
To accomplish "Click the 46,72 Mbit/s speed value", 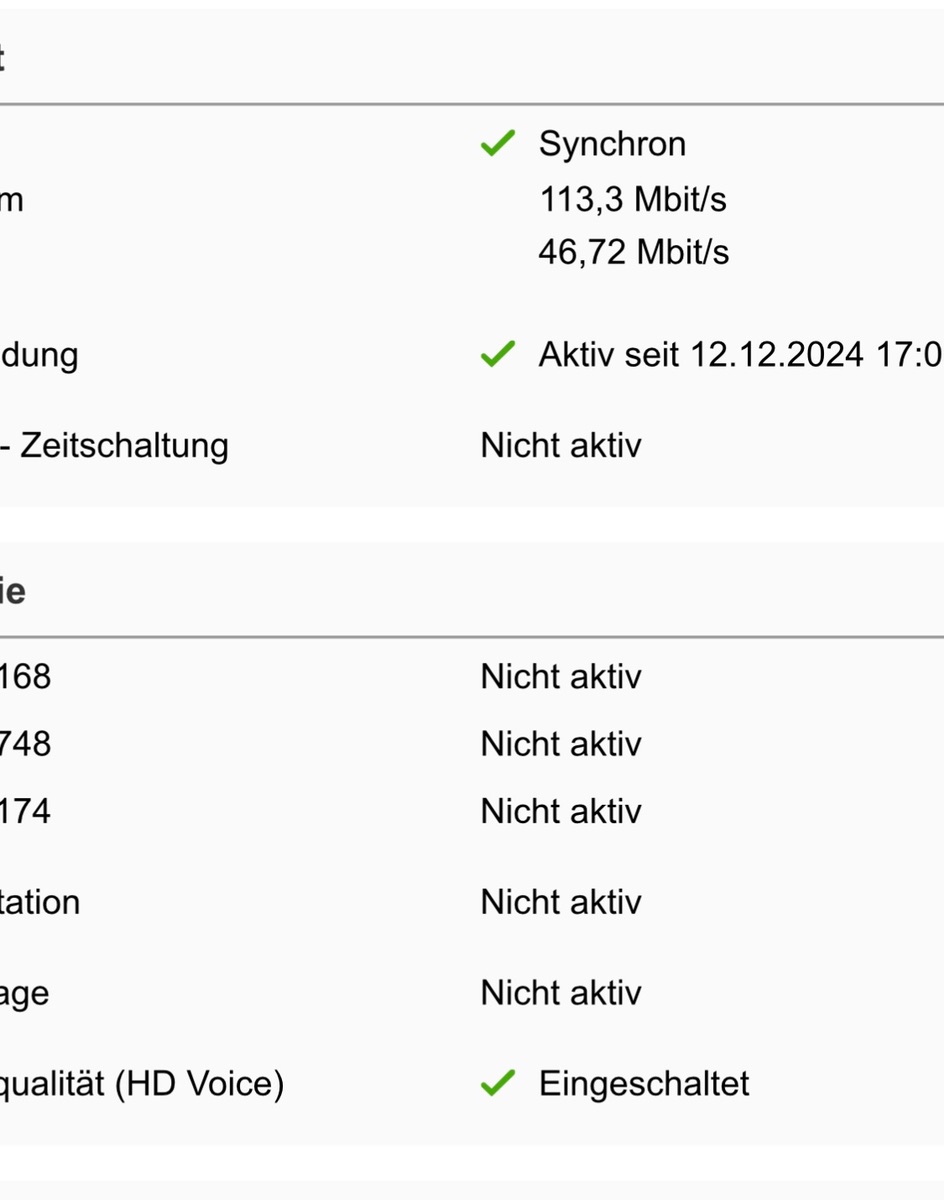I will click(633, 252).
